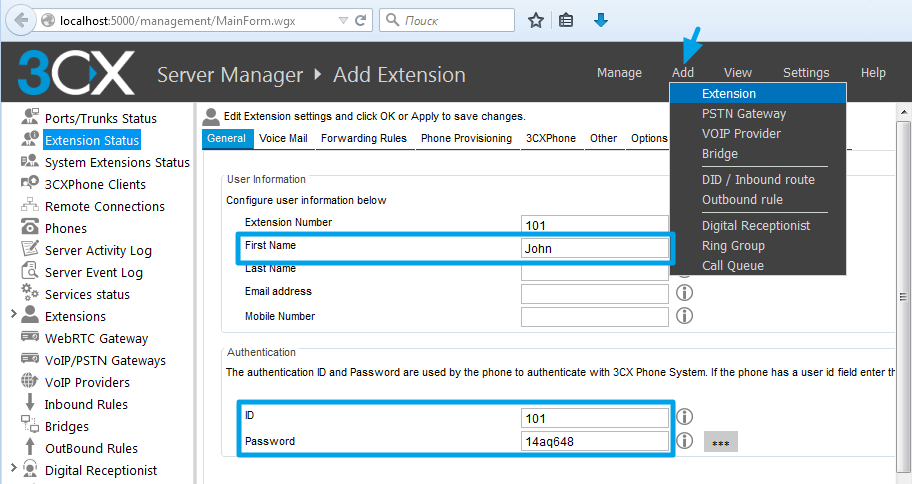Open Server Activity Log in sidebar
The height and width of the screenshot is (484, 912).
[x=98, y=250]
